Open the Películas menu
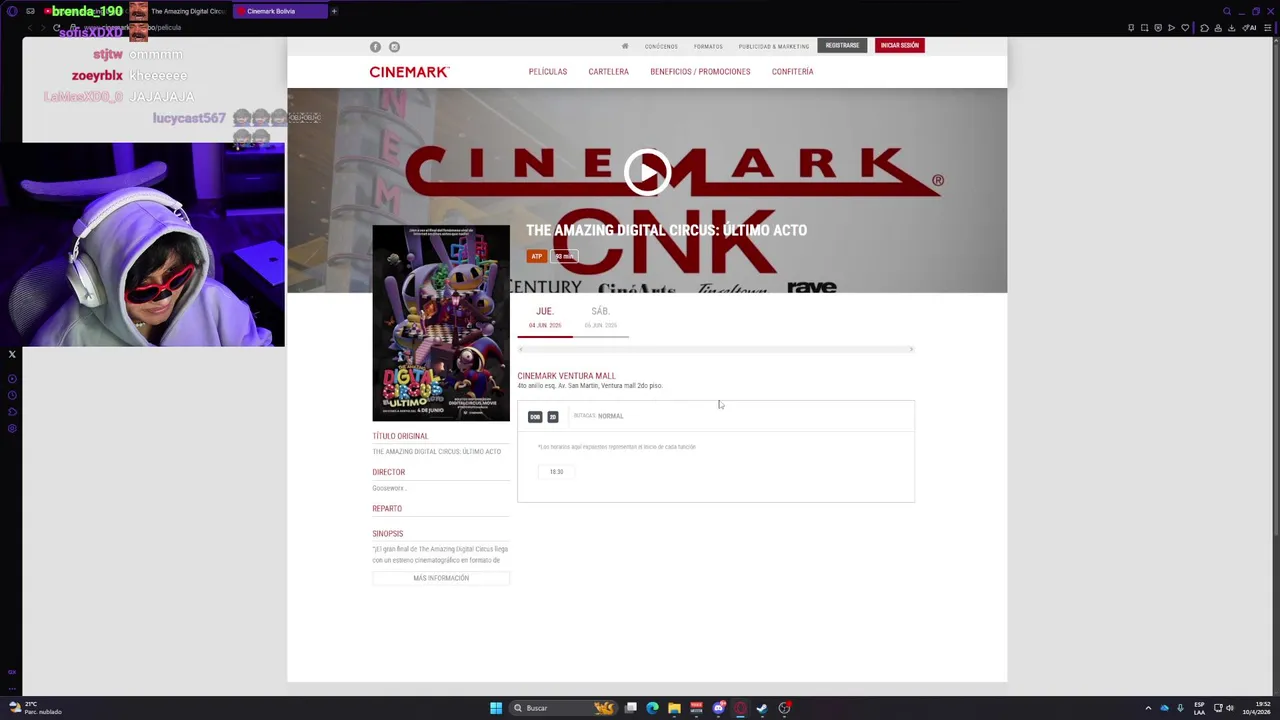Viewport: 1280px width, 720px height. (548, 72)
